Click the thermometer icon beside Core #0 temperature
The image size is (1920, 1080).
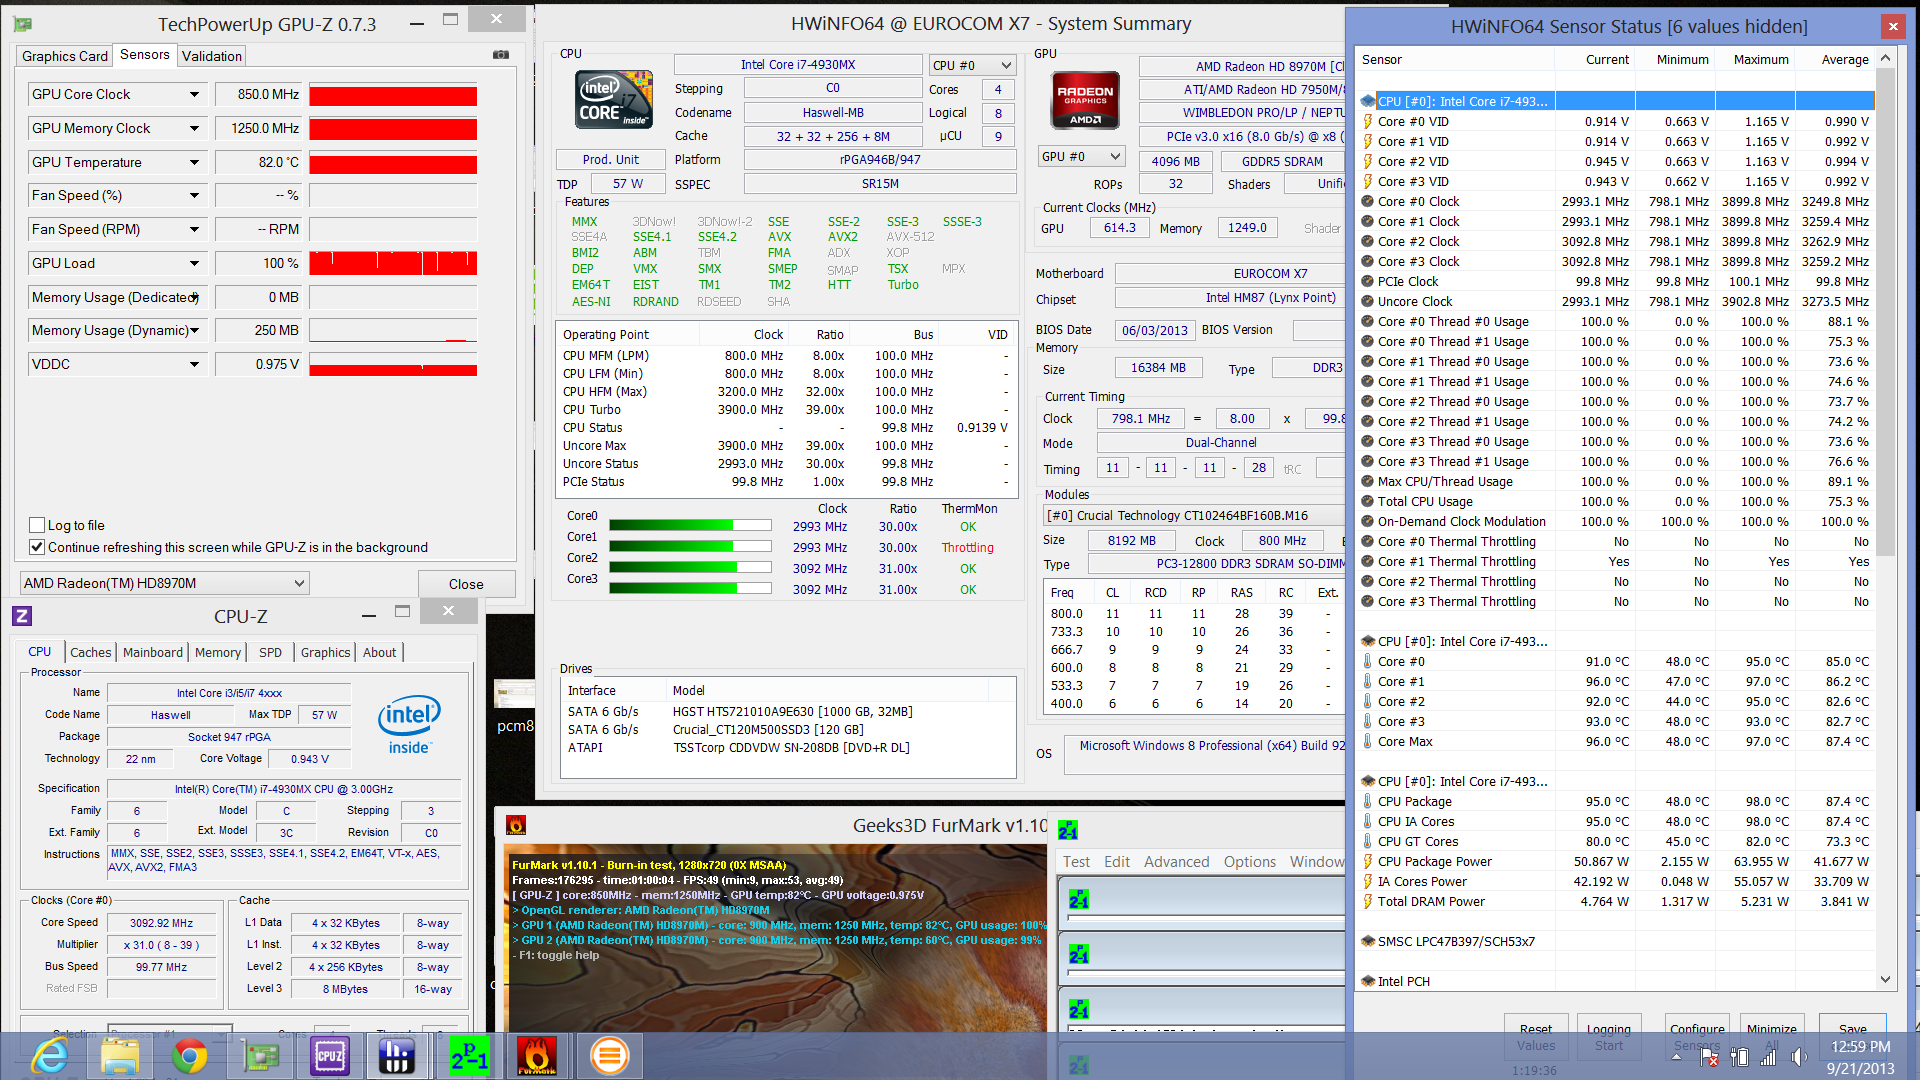click(1367, 661)
